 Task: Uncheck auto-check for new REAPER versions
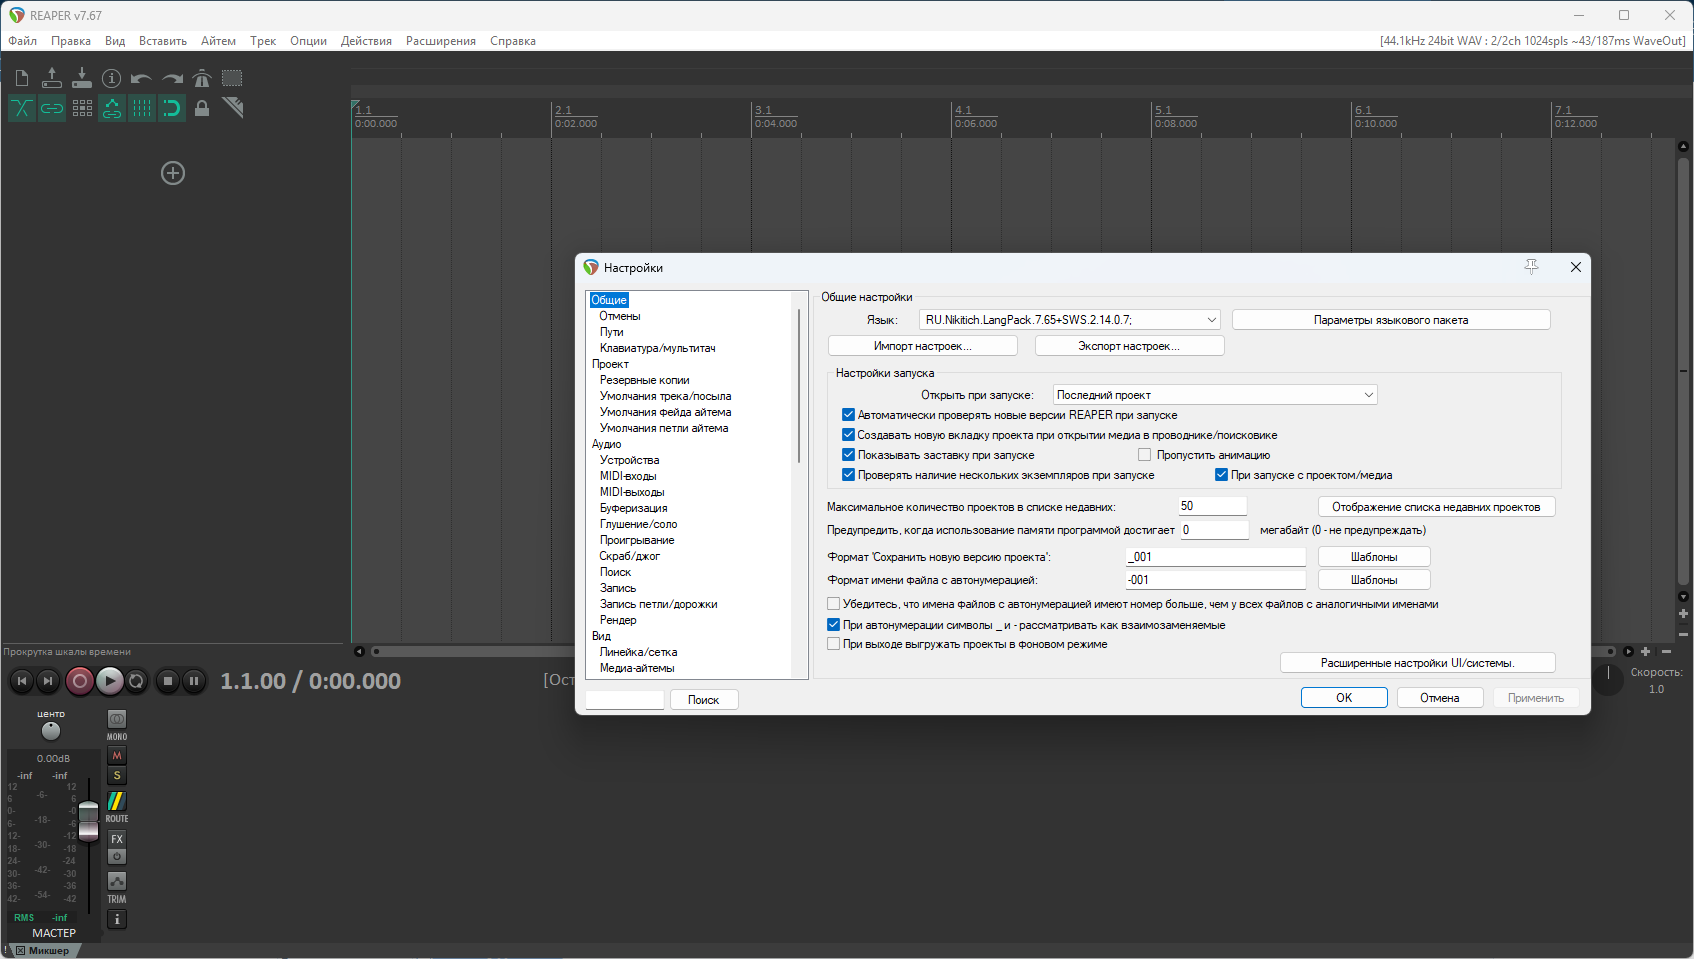point(848,415)
